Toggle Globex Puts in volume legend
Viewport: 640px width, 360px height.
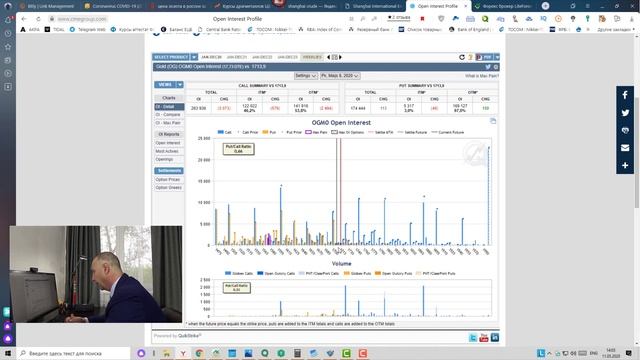357,273
